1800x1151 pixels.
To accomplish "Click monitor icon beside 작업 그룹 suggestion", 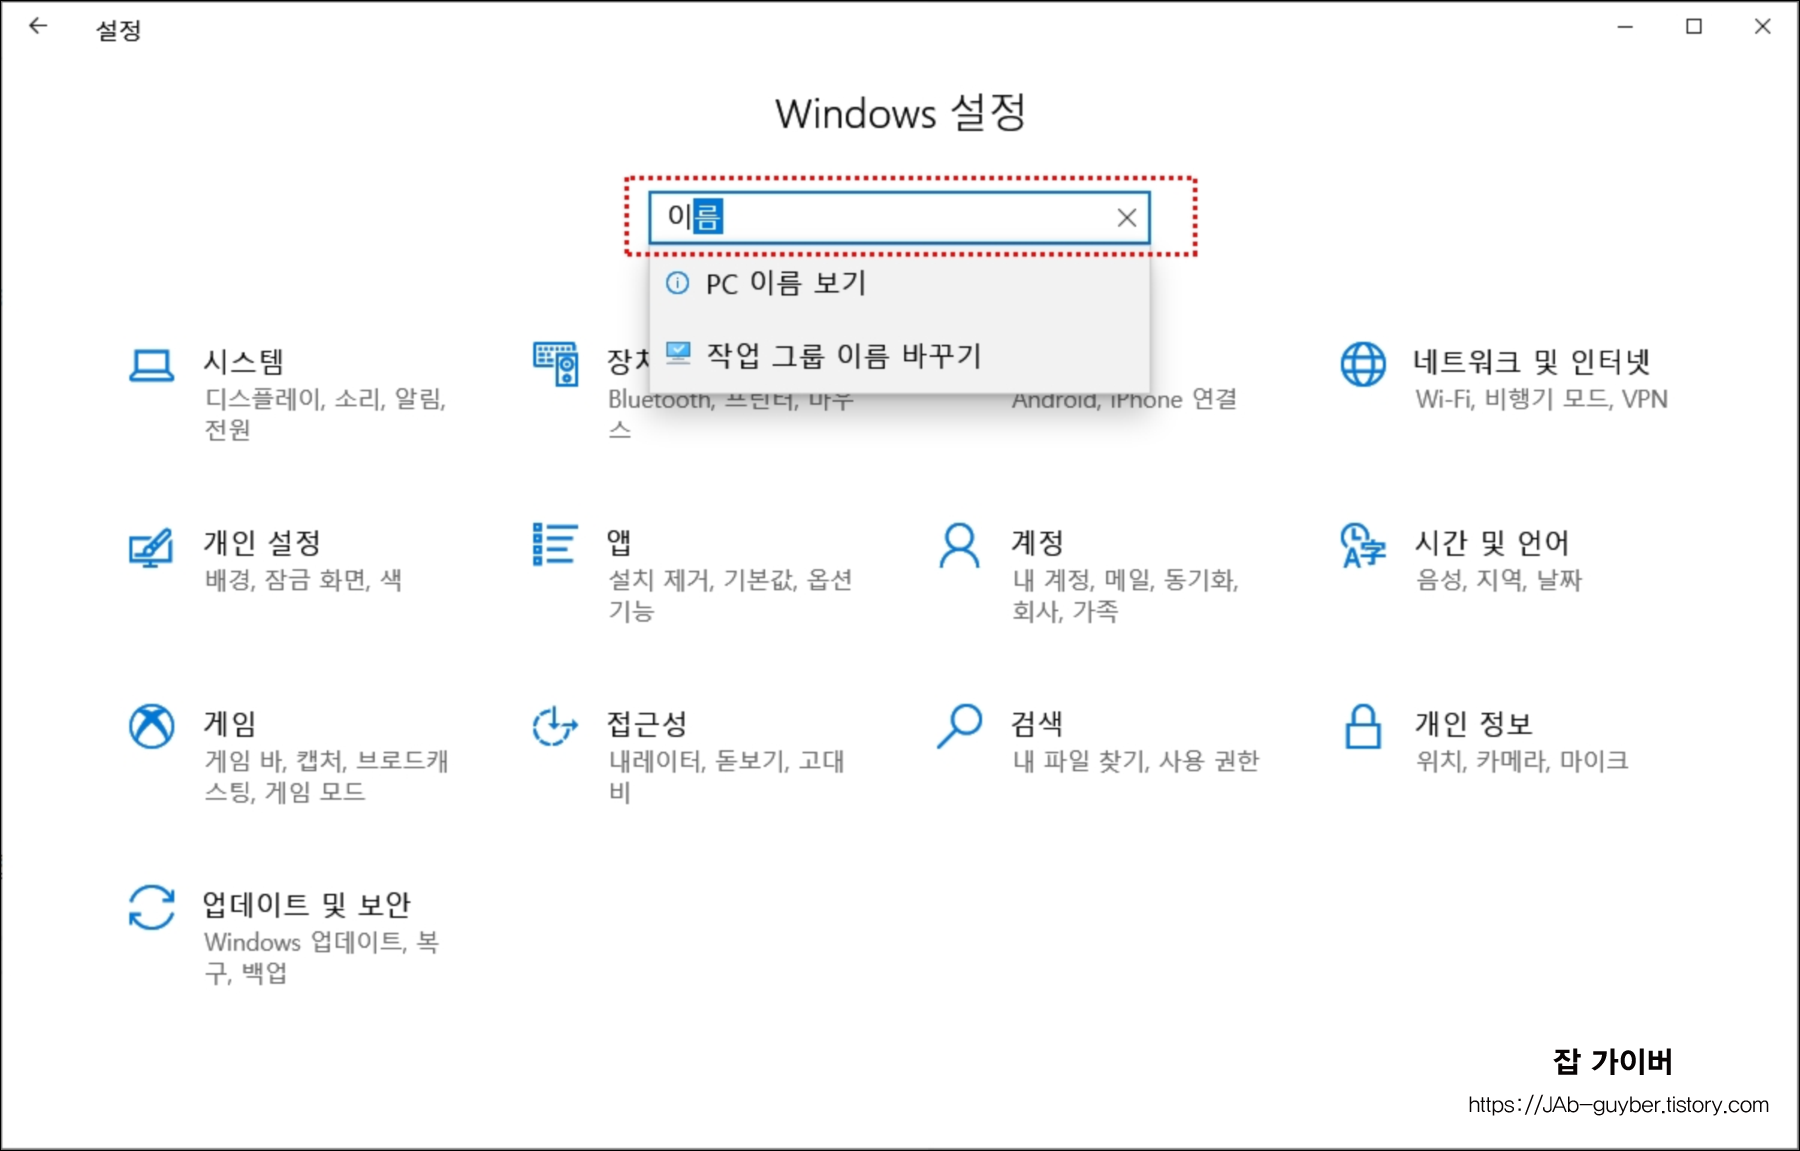I will [x=678, y=353].
